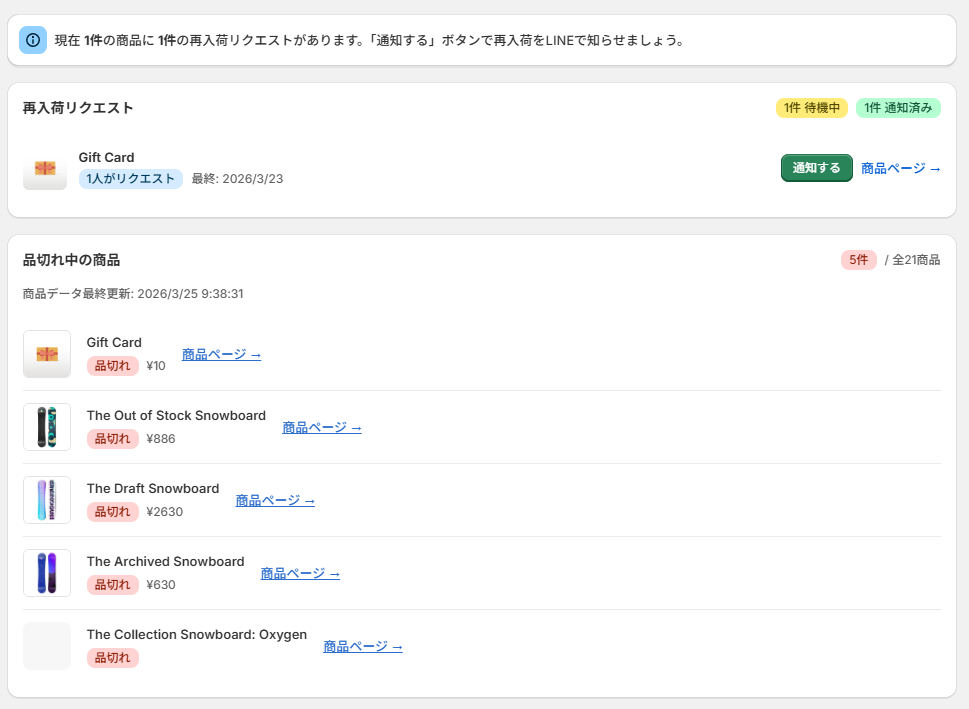The height and width of the screenshot is (709, 969).
Task: Select The Archived Snowboard thumbnail
Action: pyautogui.click(x=45, y=573)
